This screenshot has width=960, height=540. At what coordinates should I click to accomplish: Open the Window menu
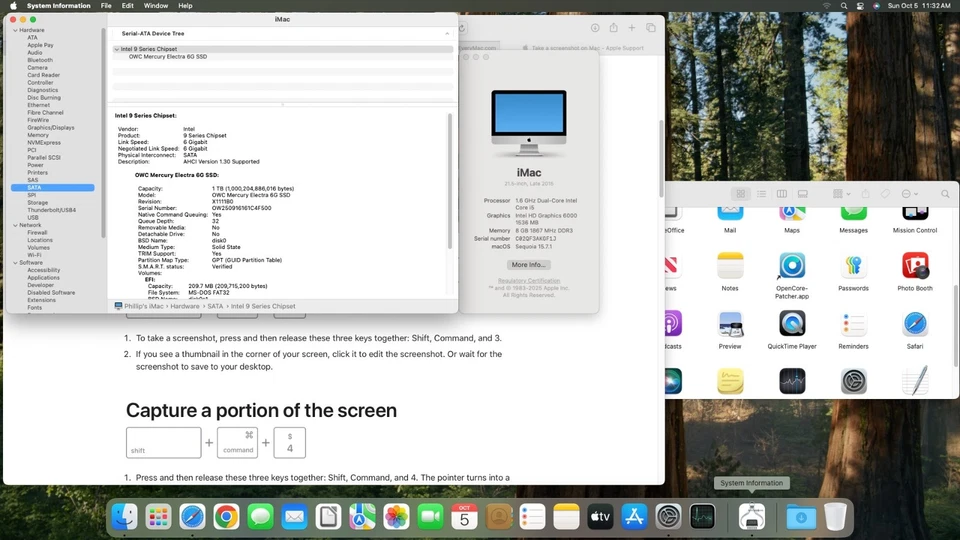point(156,6)
